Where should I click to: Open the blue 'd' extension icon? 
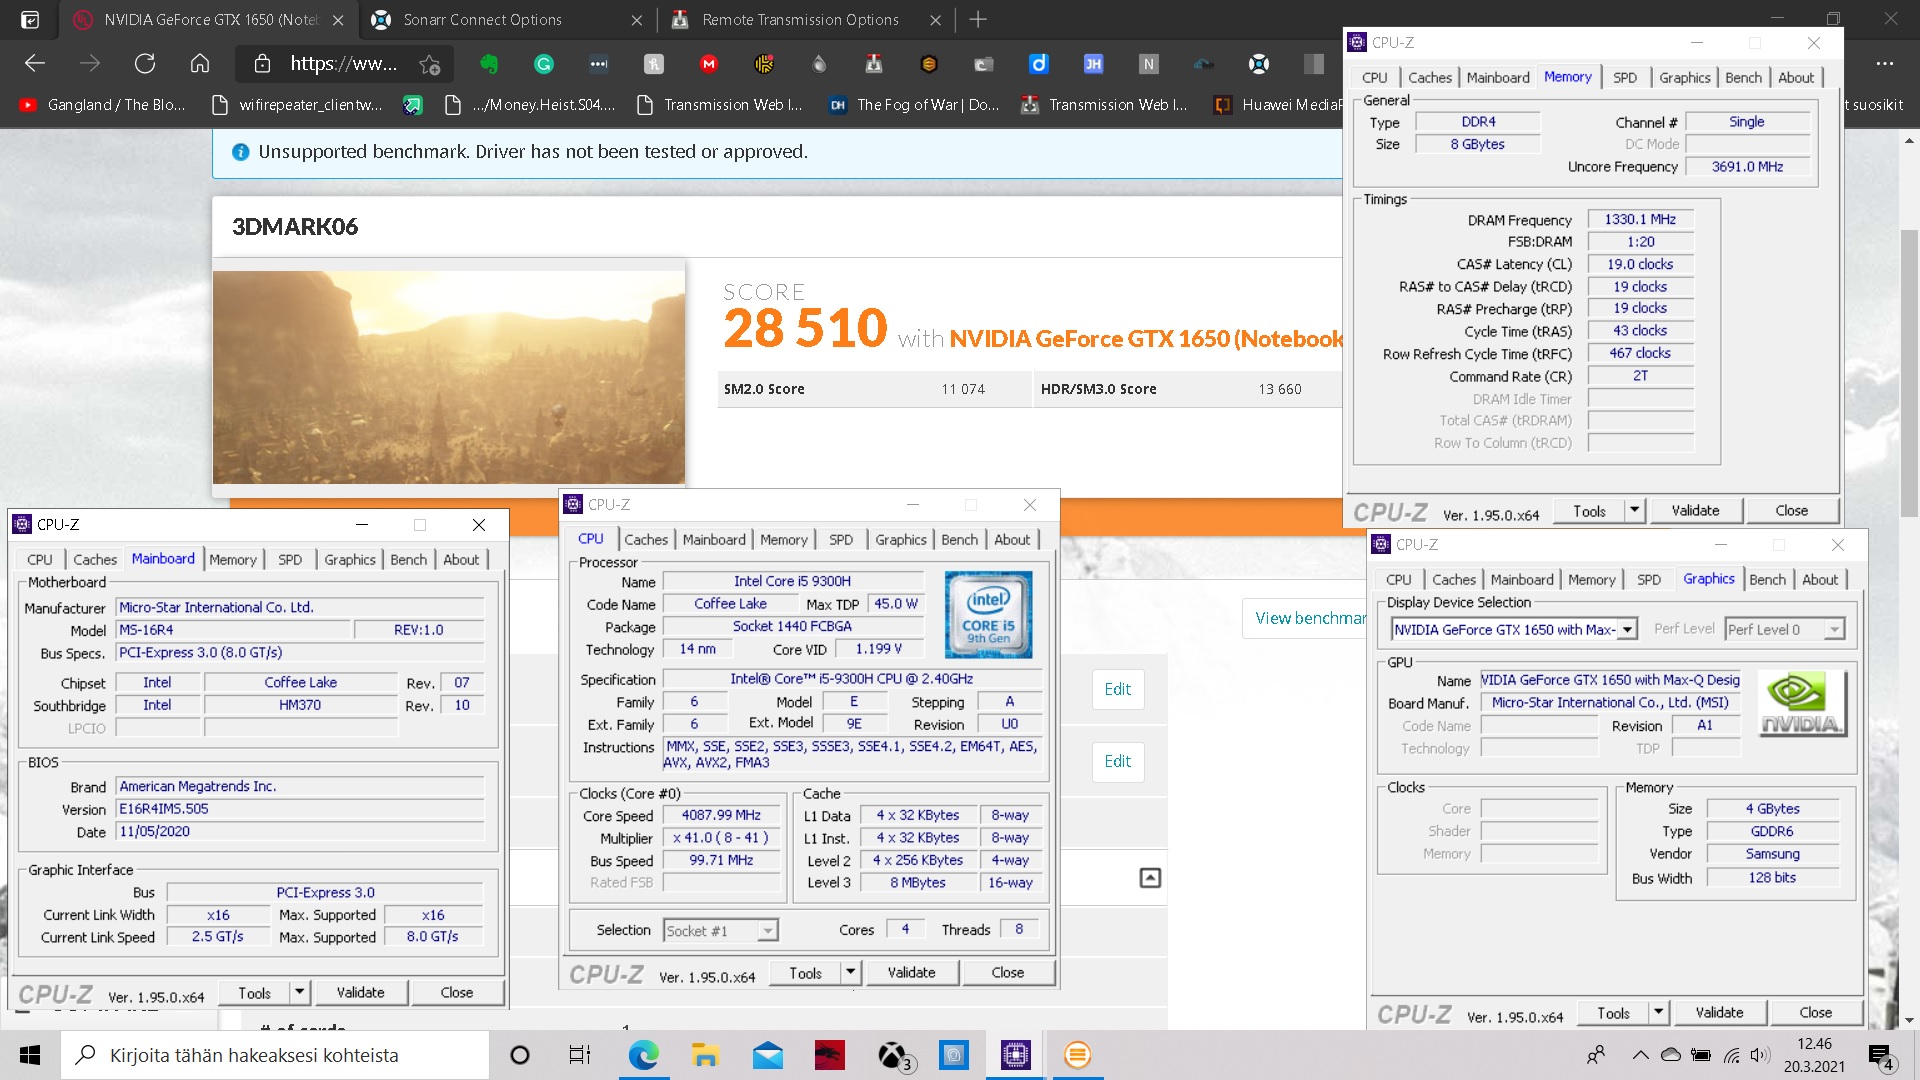[x=1039, y=64]
